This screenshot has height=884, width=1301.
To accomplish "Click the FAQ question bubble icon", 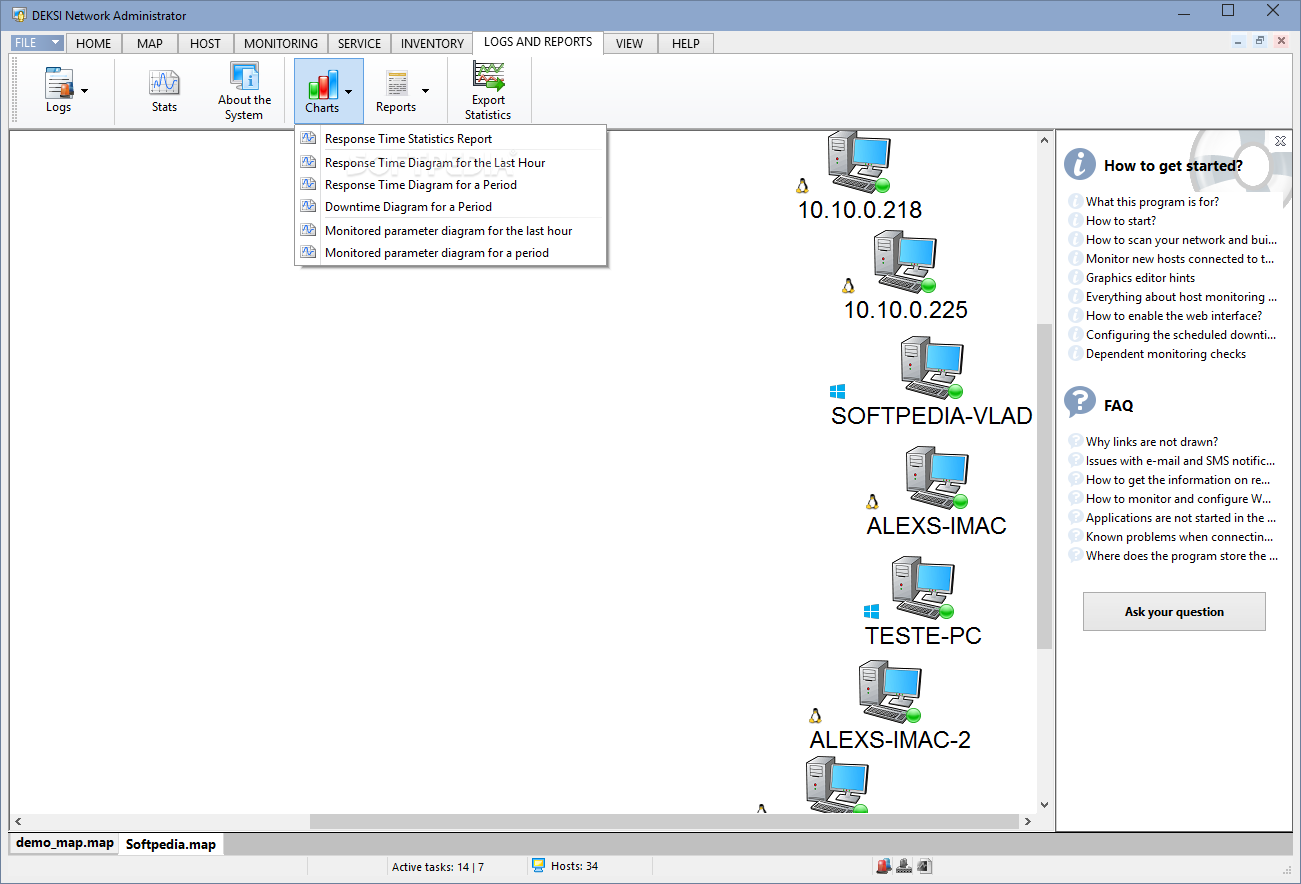I will tap(1080, 402).
